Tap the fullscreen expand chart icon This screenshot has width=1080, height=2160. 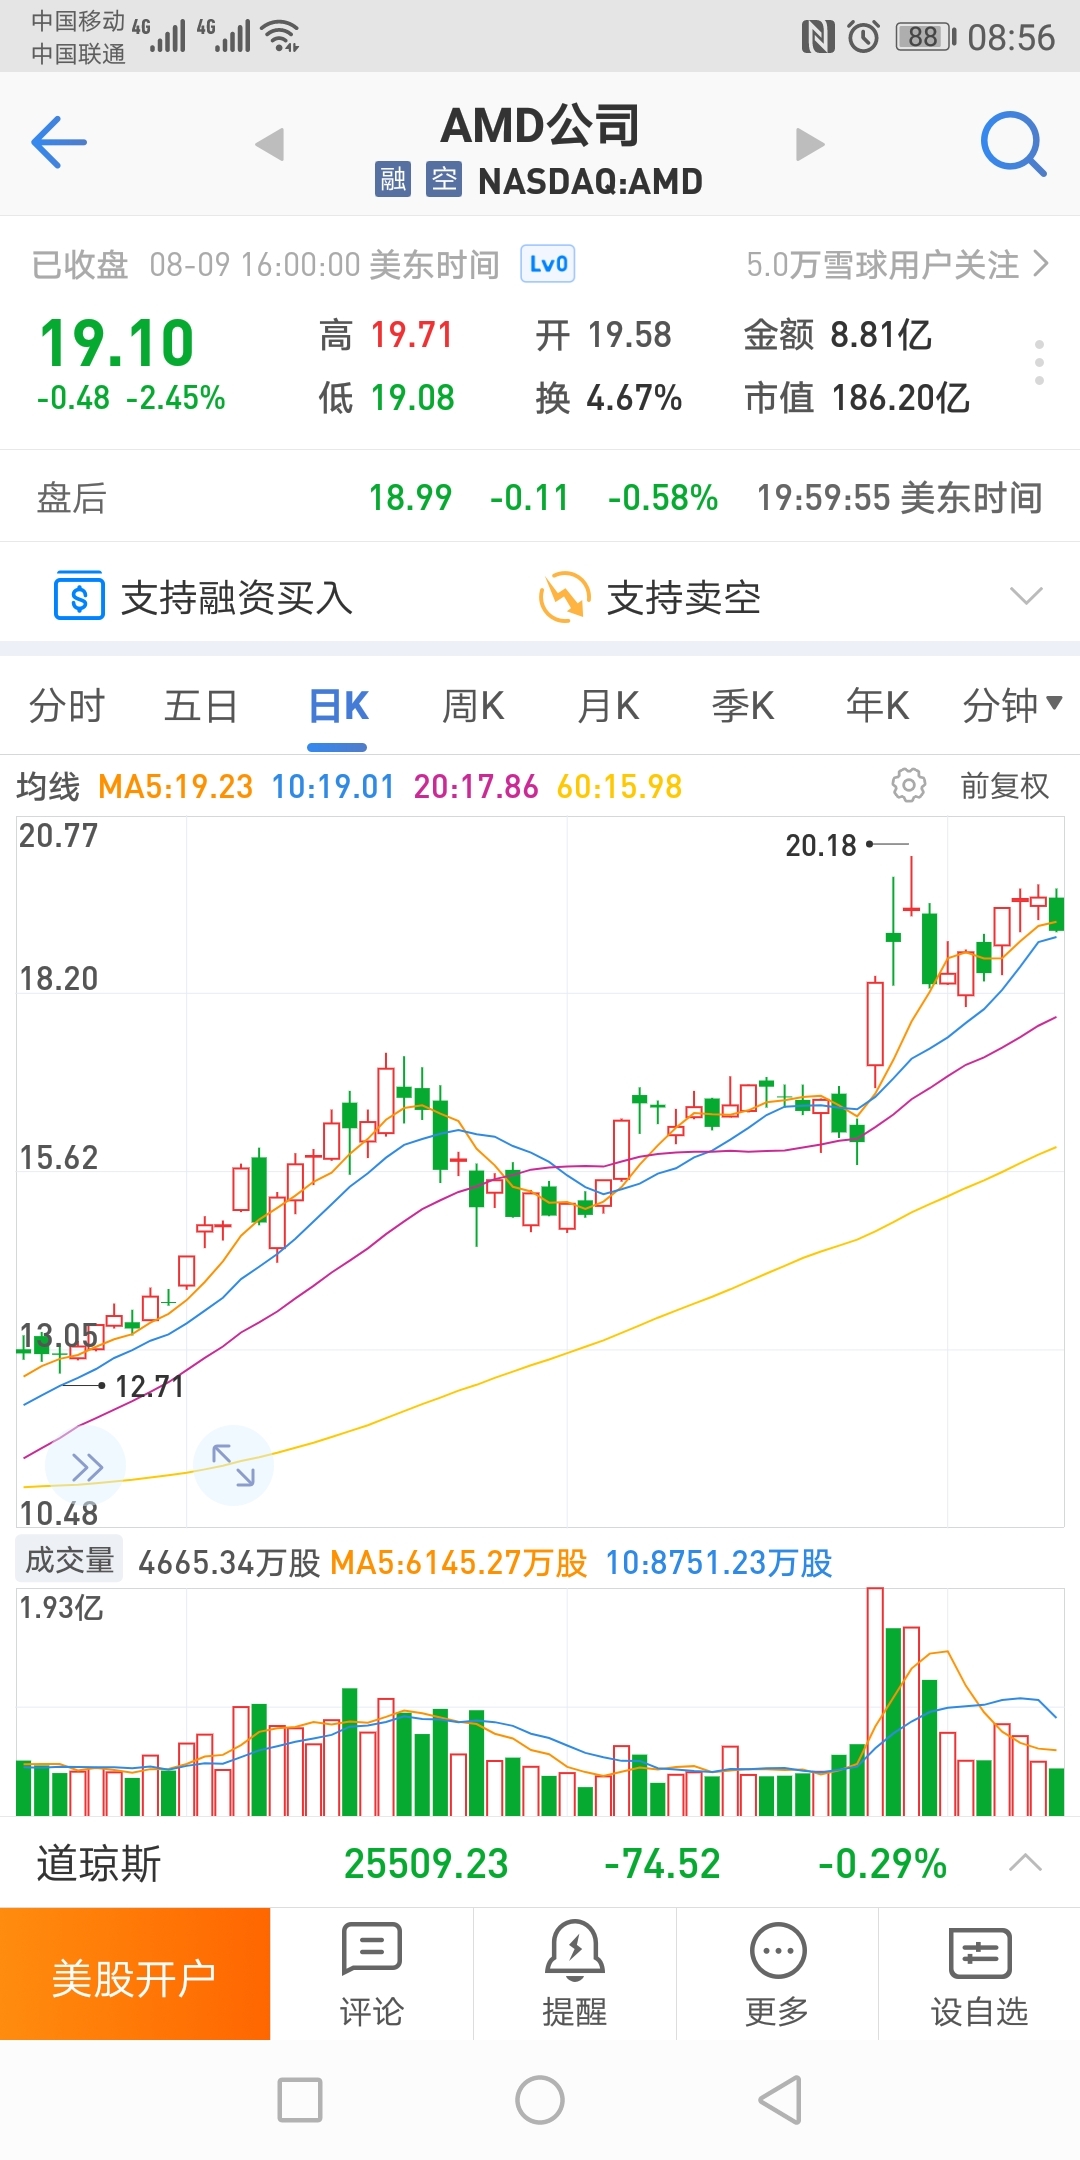click(233, 1465)
